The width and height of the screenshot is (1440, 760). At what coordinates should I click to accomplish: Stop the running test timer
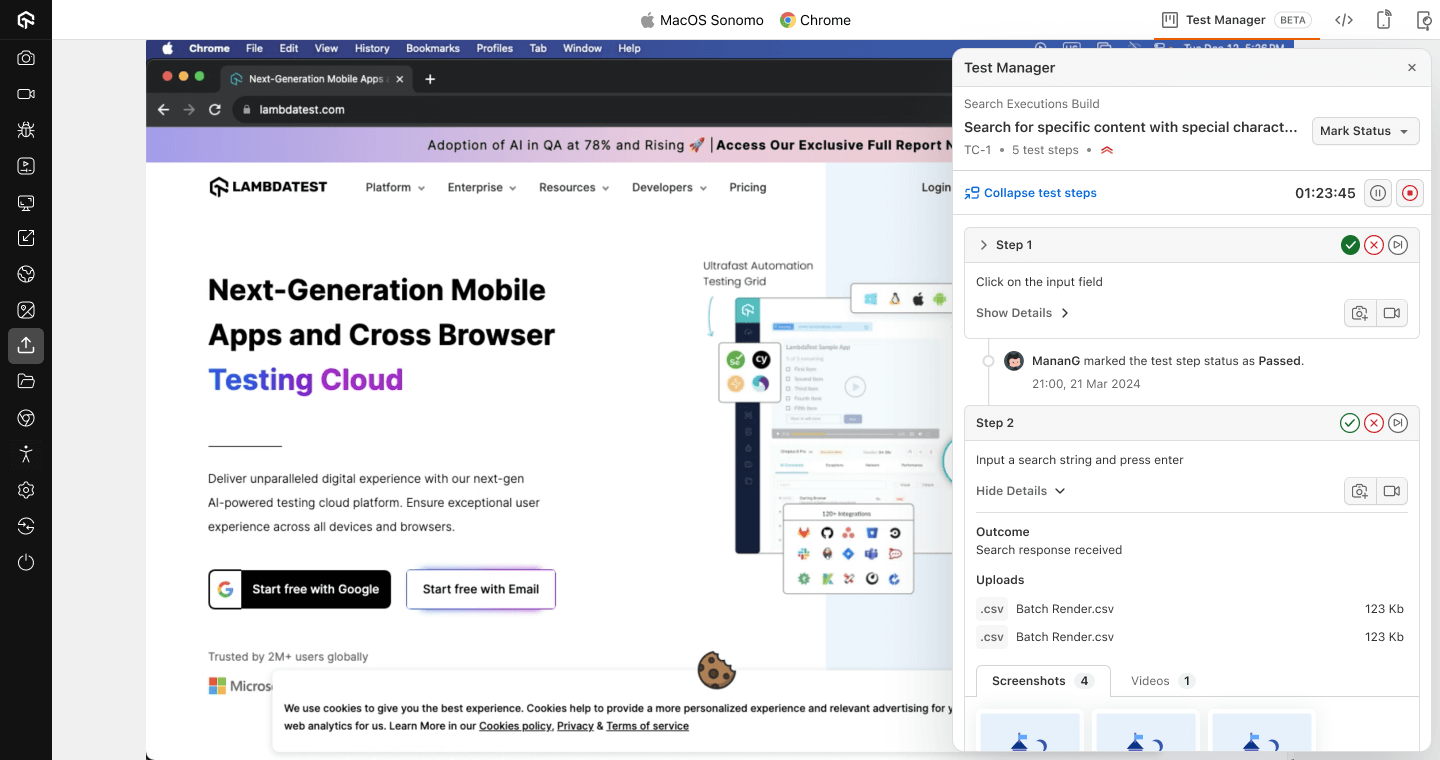pyautogui.click(x=1409, y=193)
